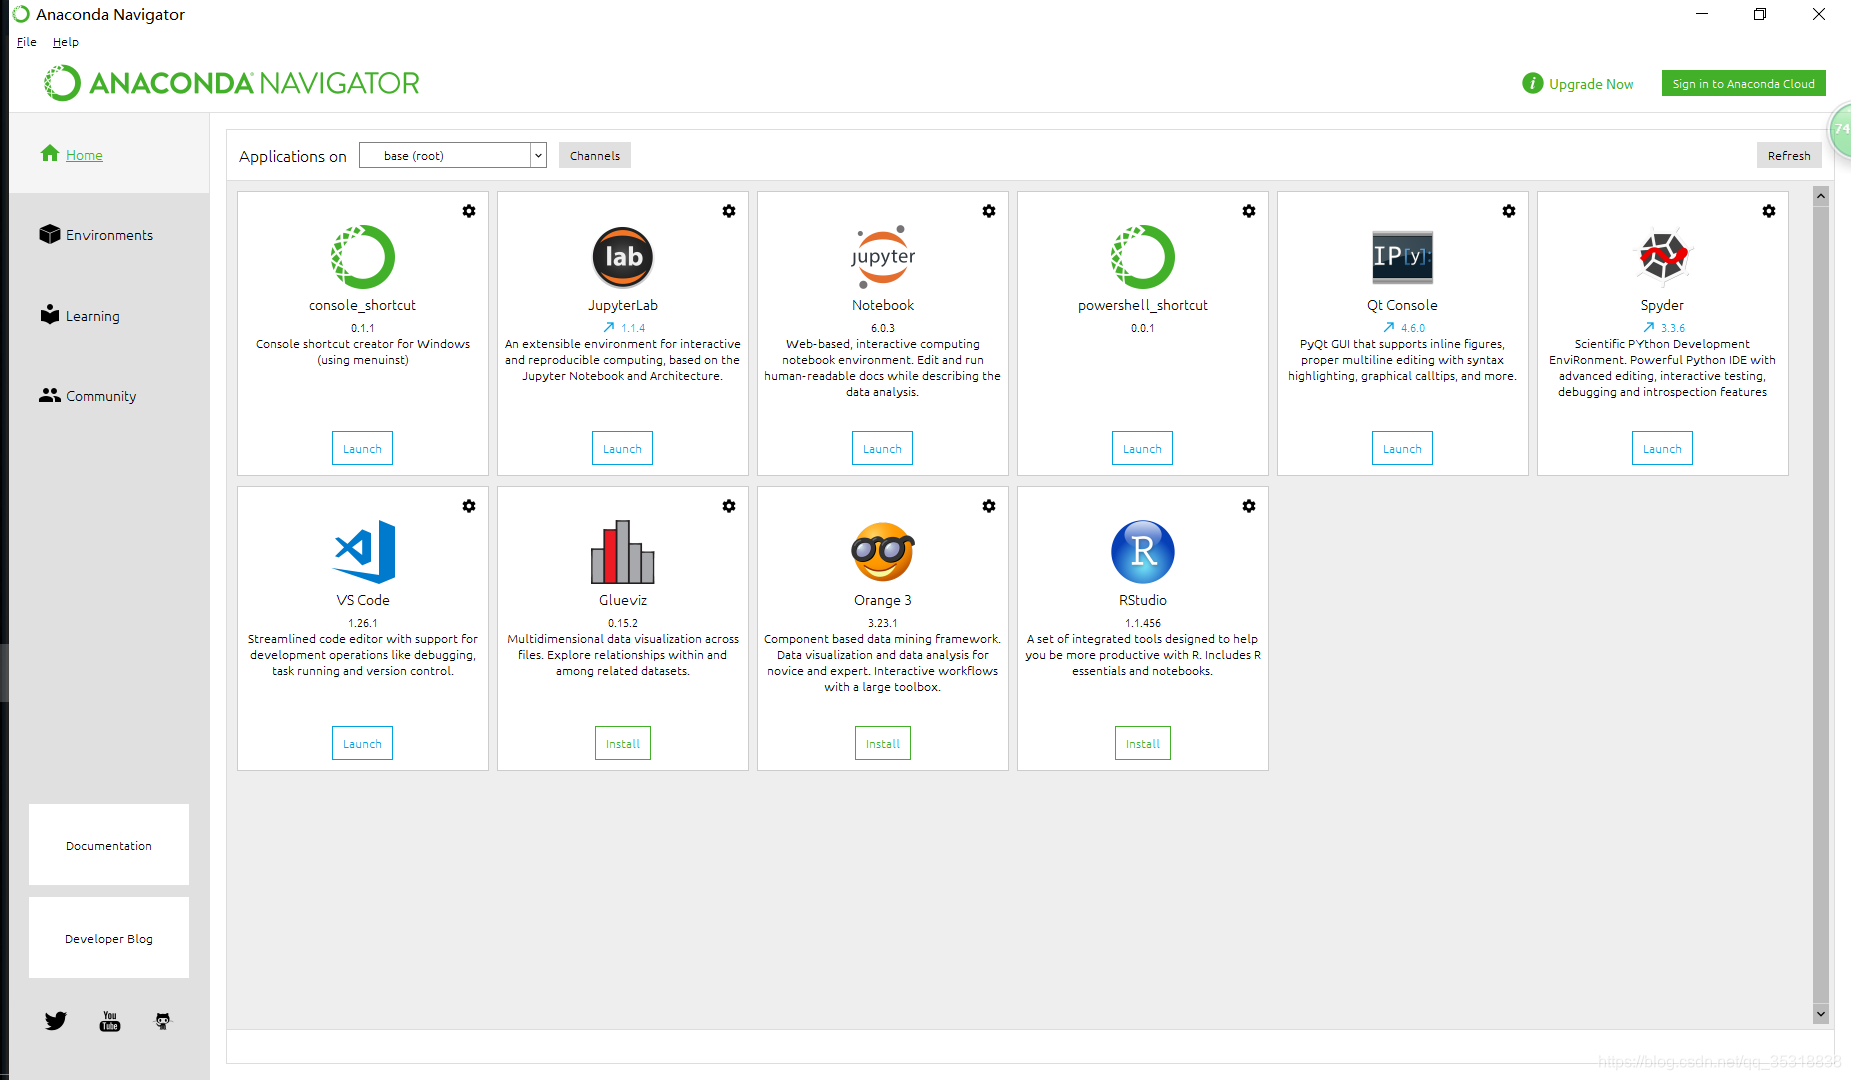Install RStudio

[1143, 744]
